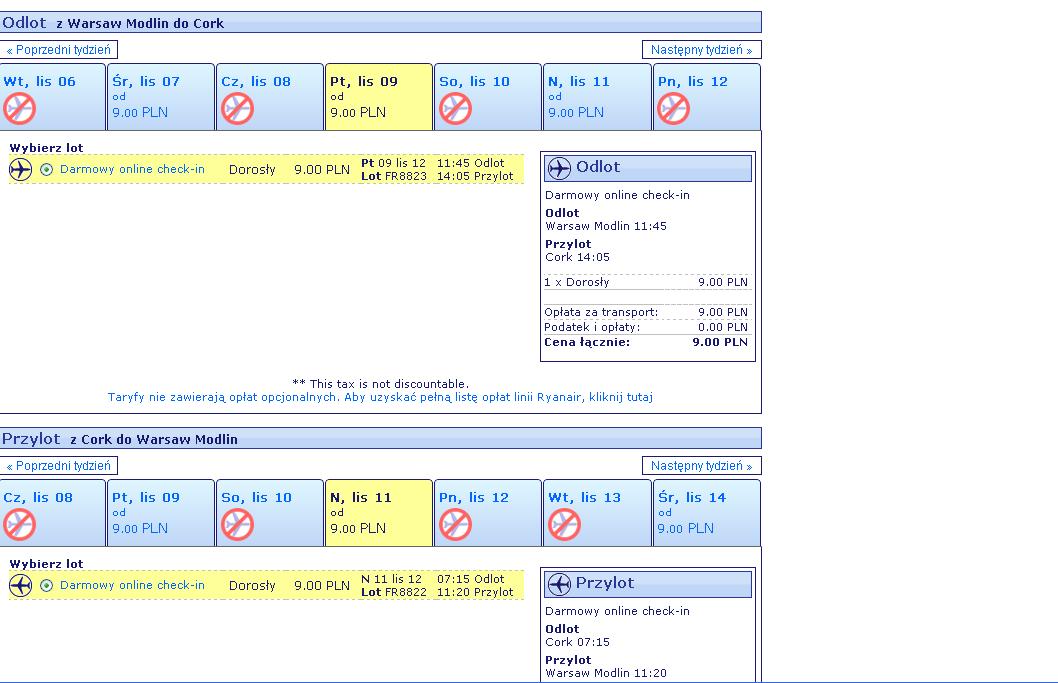Select the radio button for flight FR8822

click(x=47, y=585)
